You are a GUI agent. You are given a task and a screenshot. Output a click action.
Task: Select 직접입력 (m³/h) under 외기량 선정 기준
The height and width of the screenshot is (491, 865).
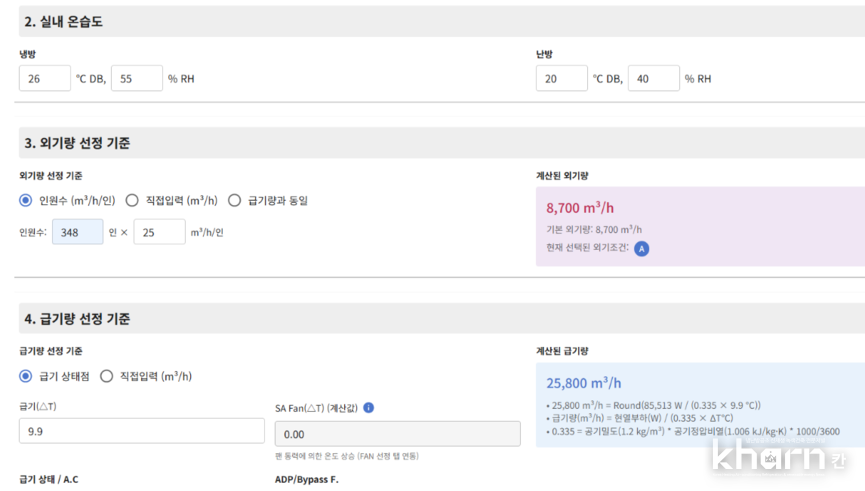132,200
